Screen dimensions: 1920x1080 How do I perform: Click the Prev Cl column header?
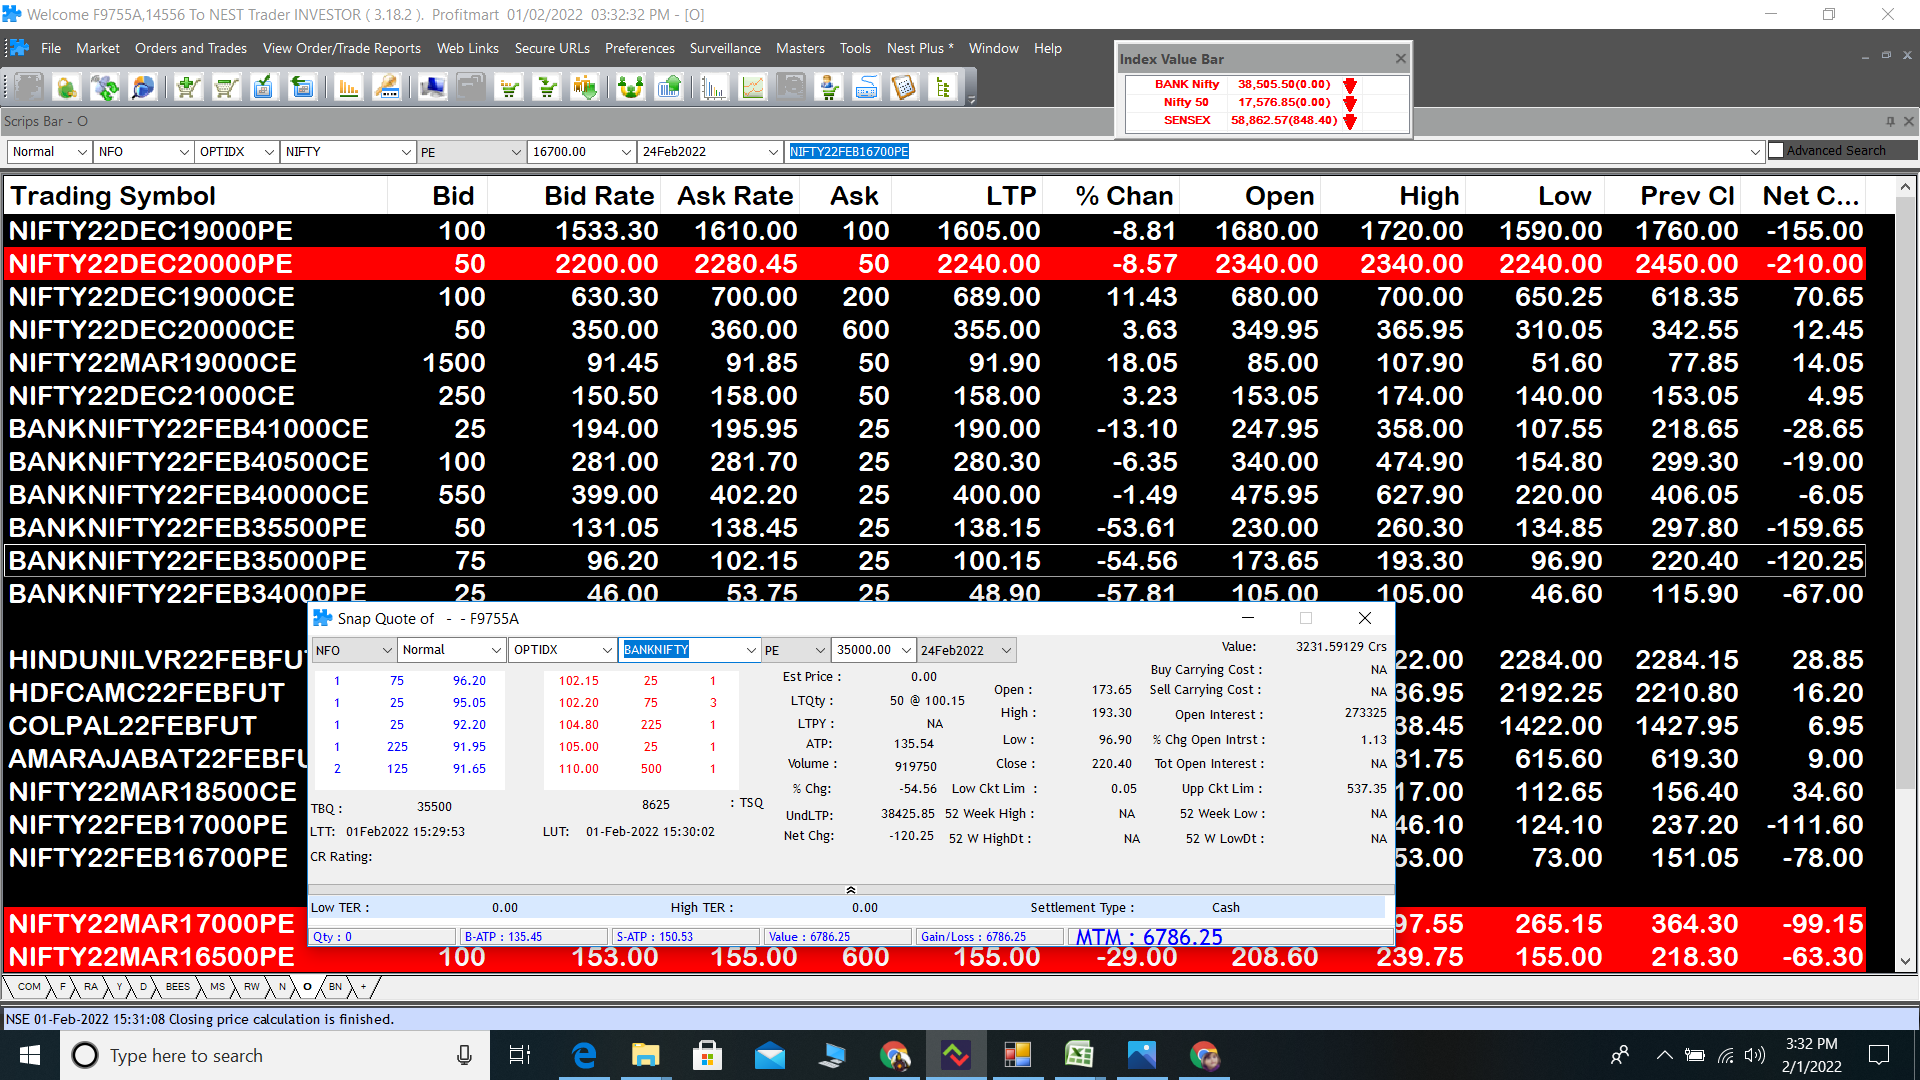click(1672, 196)
